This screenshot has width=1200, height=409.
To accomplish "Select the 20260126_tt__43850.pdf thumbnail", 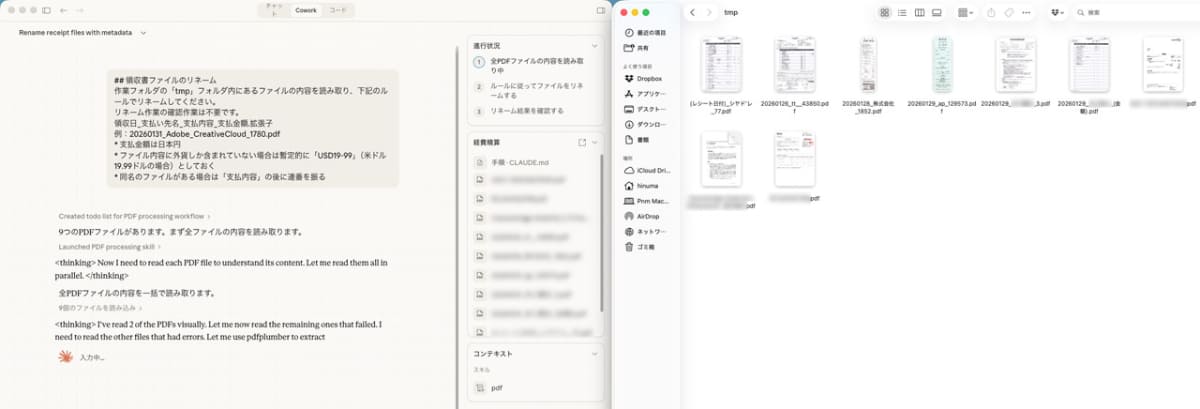I will point(793,65).
